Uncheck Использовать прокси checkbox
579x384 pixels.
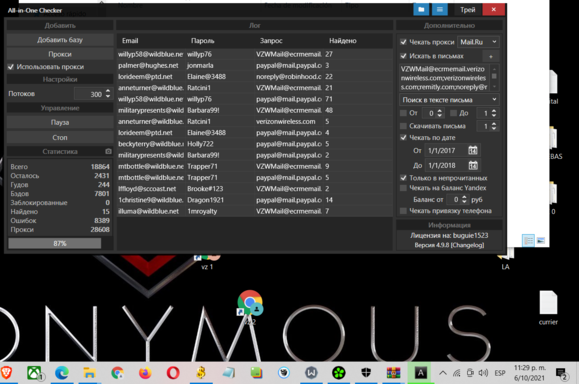(x=11, y=67)
